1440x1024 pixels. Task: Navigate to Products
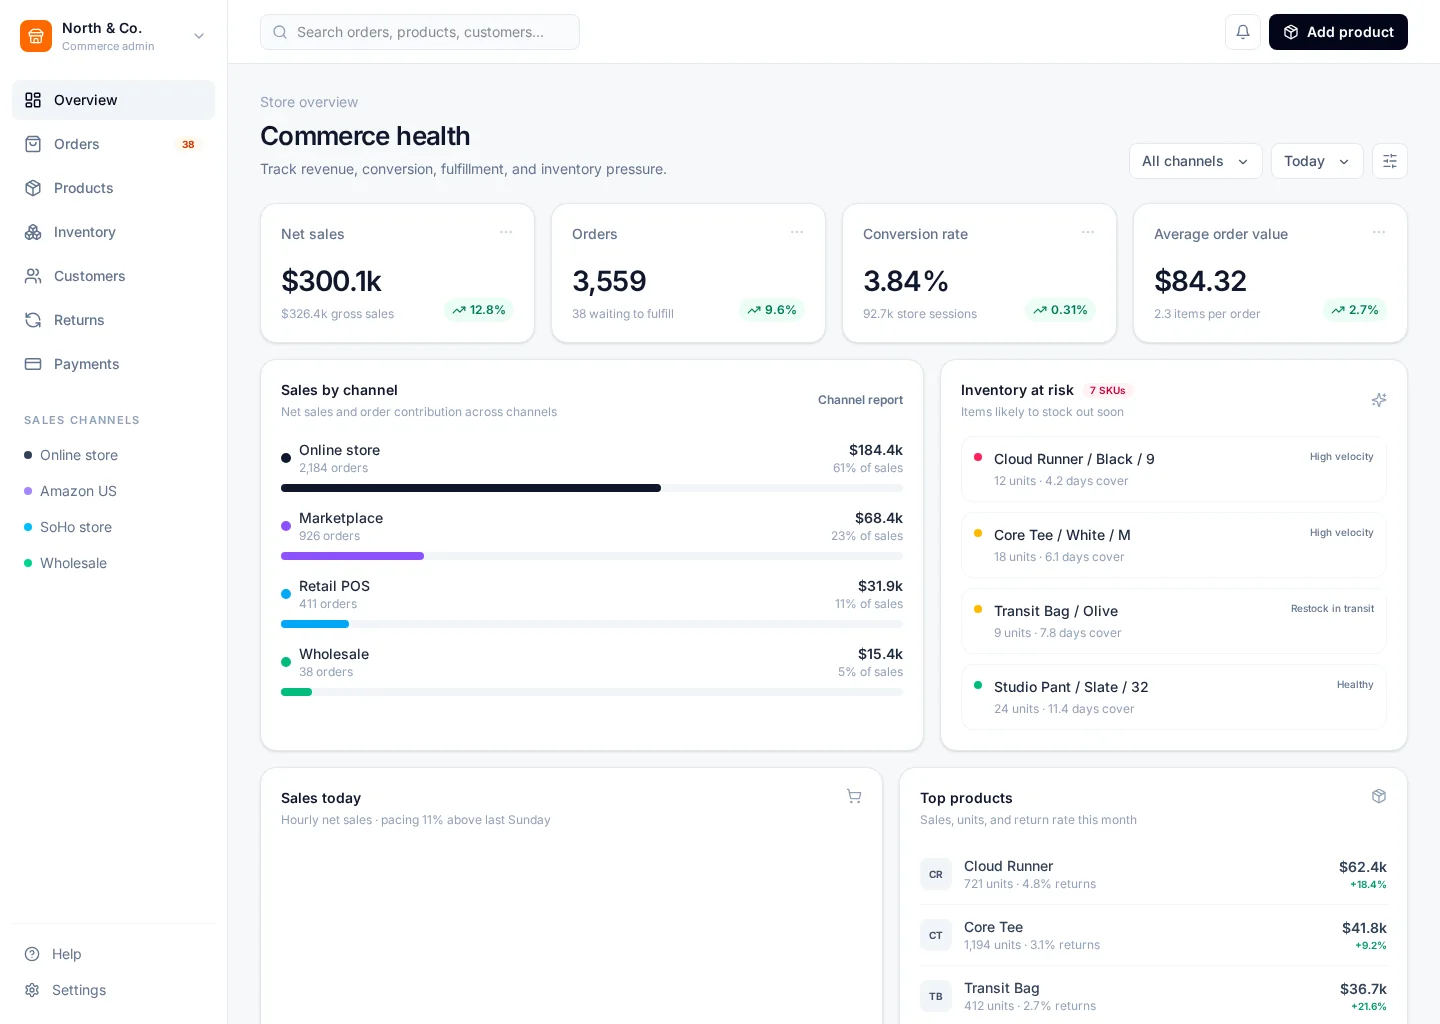[113, 188]
